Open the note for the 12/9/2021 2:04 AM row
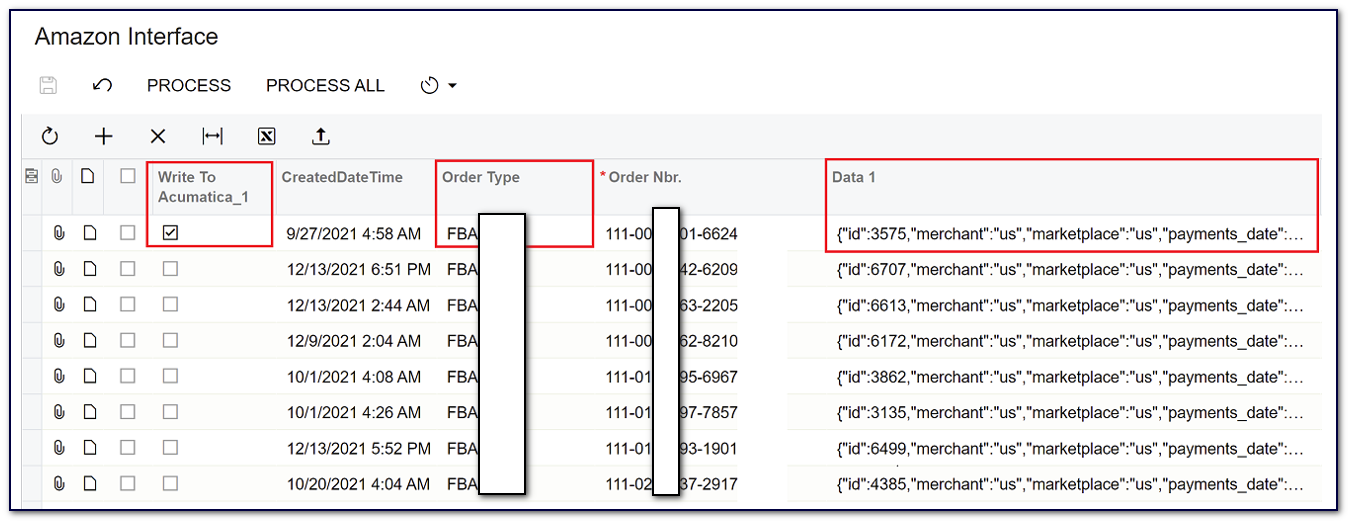The width and height of the screenshot is (1348, 521). (x=89, y=340)
